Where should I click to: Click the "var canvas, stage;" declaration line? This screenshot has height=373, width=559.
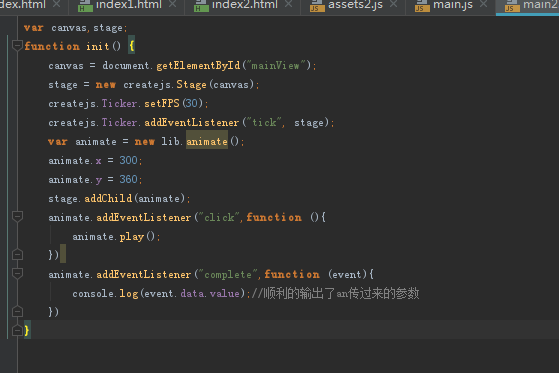tap(75, 27)
